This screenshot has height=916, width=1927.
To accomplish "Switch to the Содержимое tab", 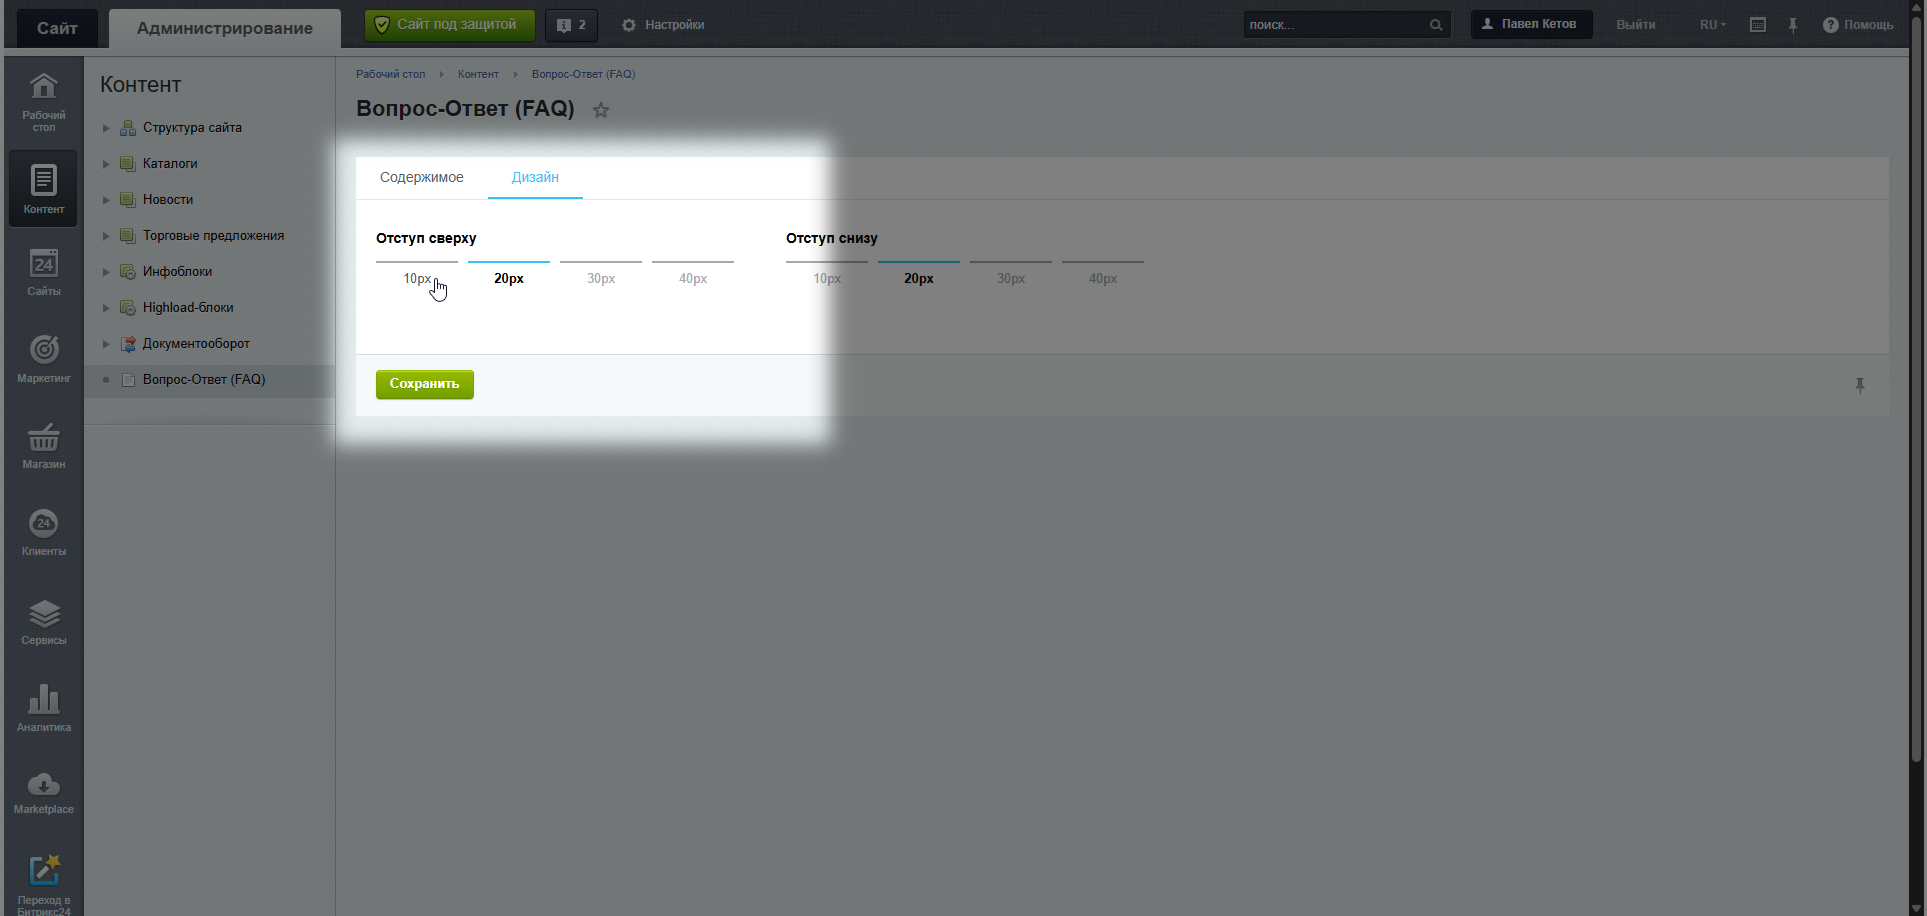I will coord(421,177).
